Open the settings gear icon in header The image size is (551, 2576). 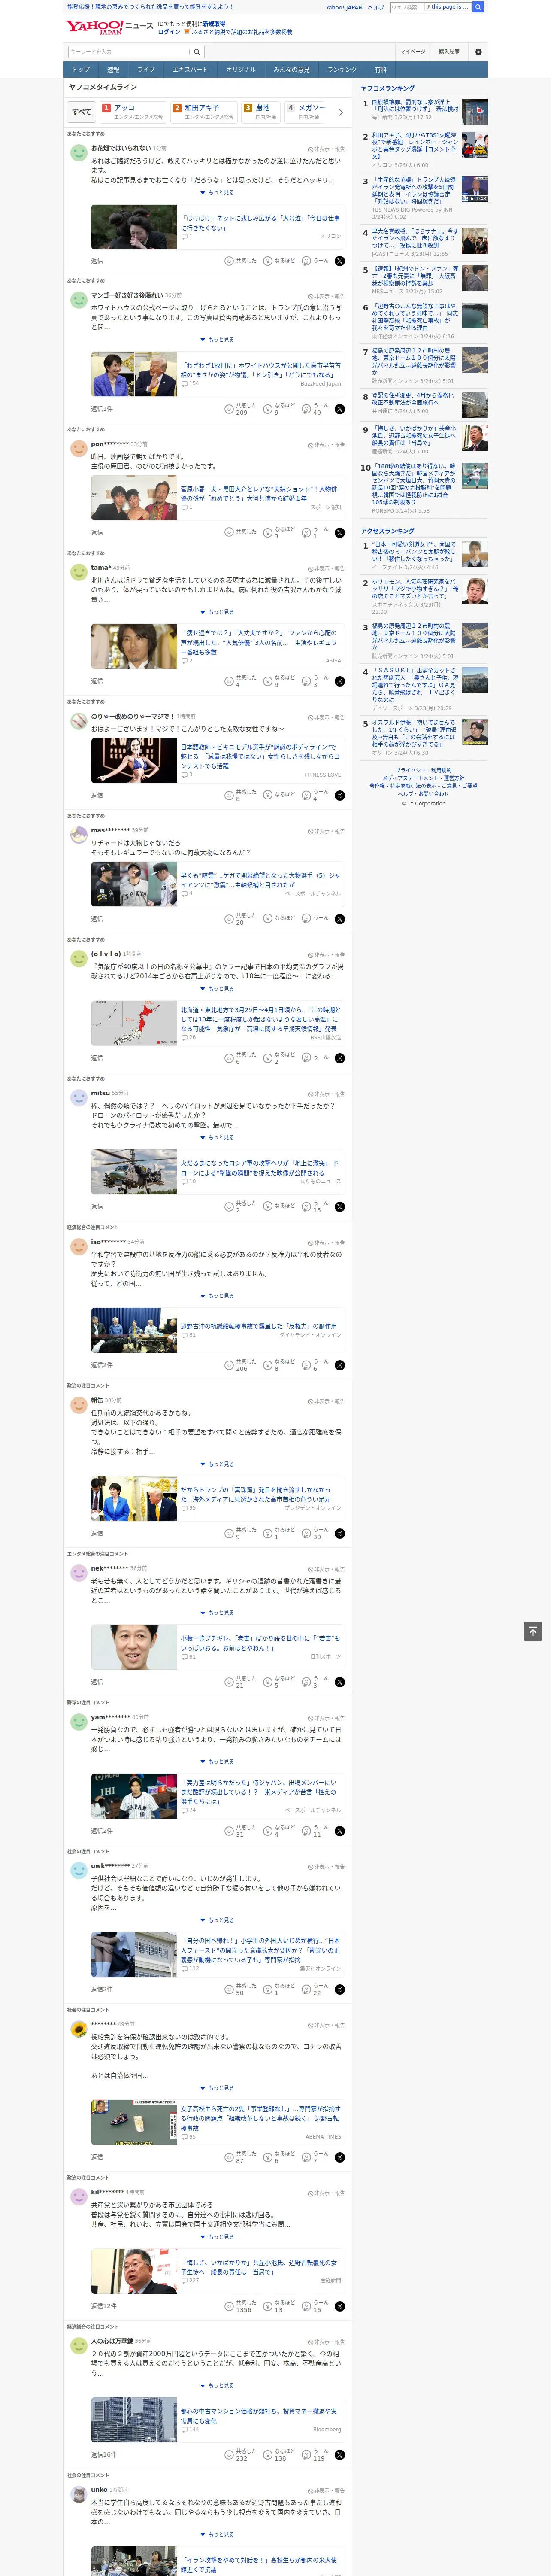pos(478,51)
